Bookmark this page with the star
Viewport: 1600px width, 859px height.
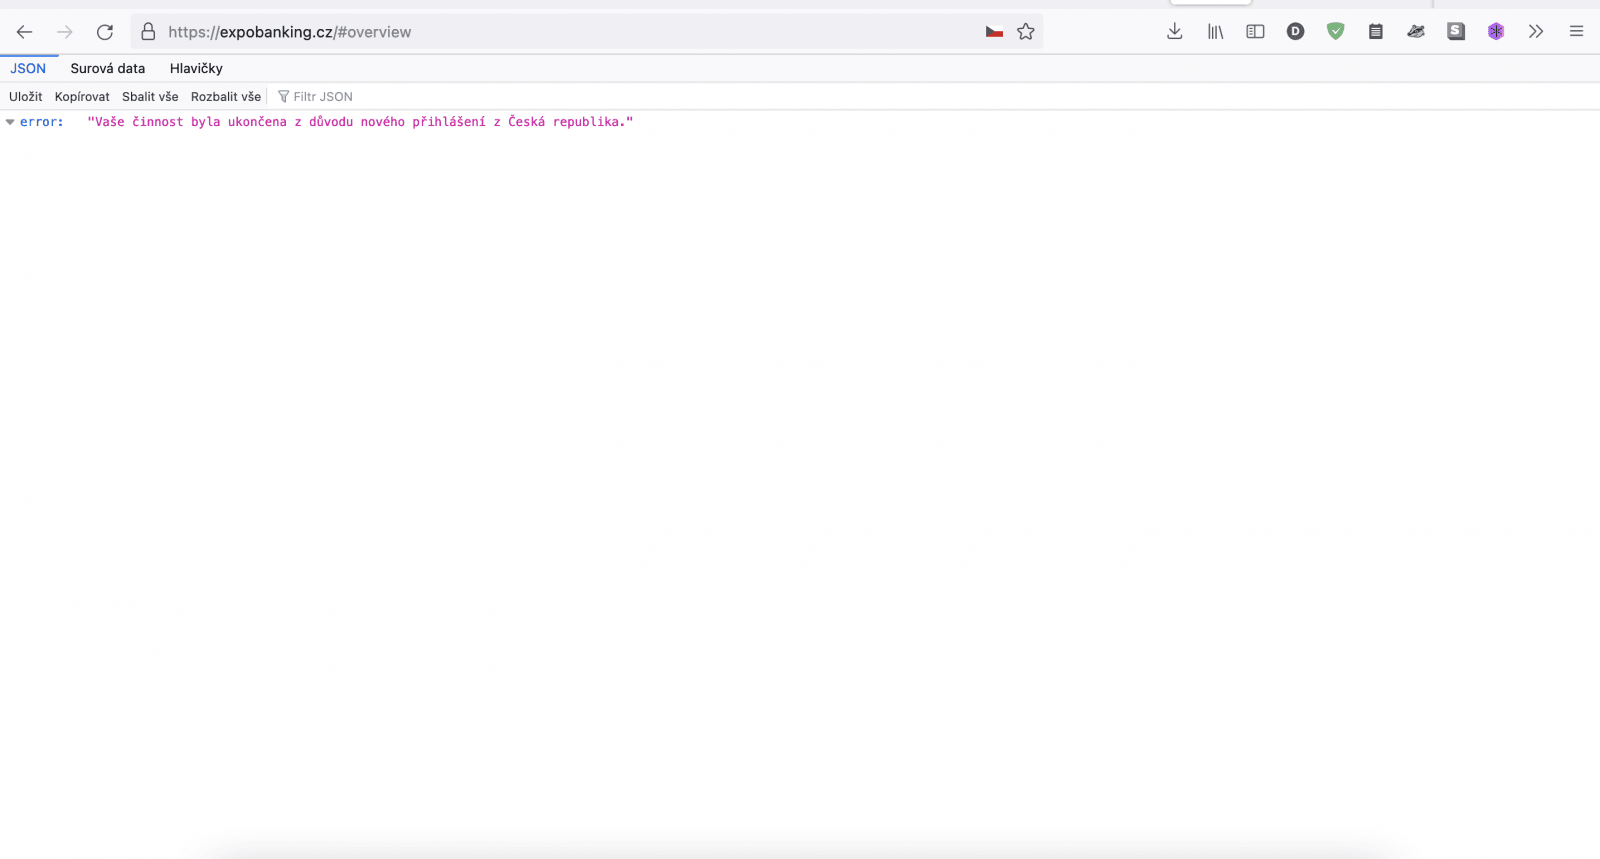[x=1026, y=32]
